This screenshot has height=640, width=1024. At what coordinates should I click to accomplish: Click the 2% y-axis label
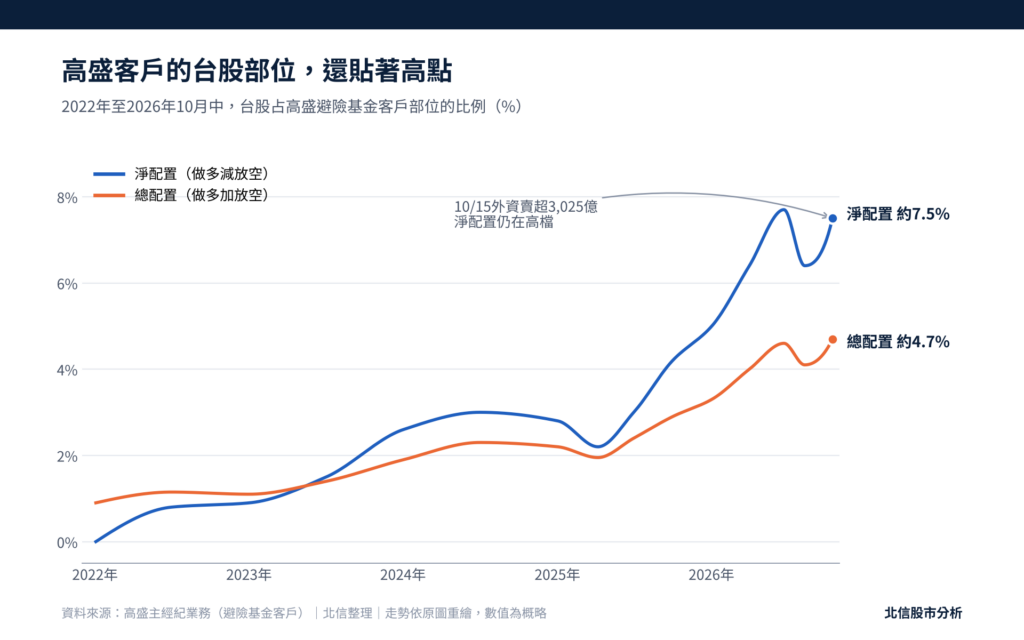67,456
